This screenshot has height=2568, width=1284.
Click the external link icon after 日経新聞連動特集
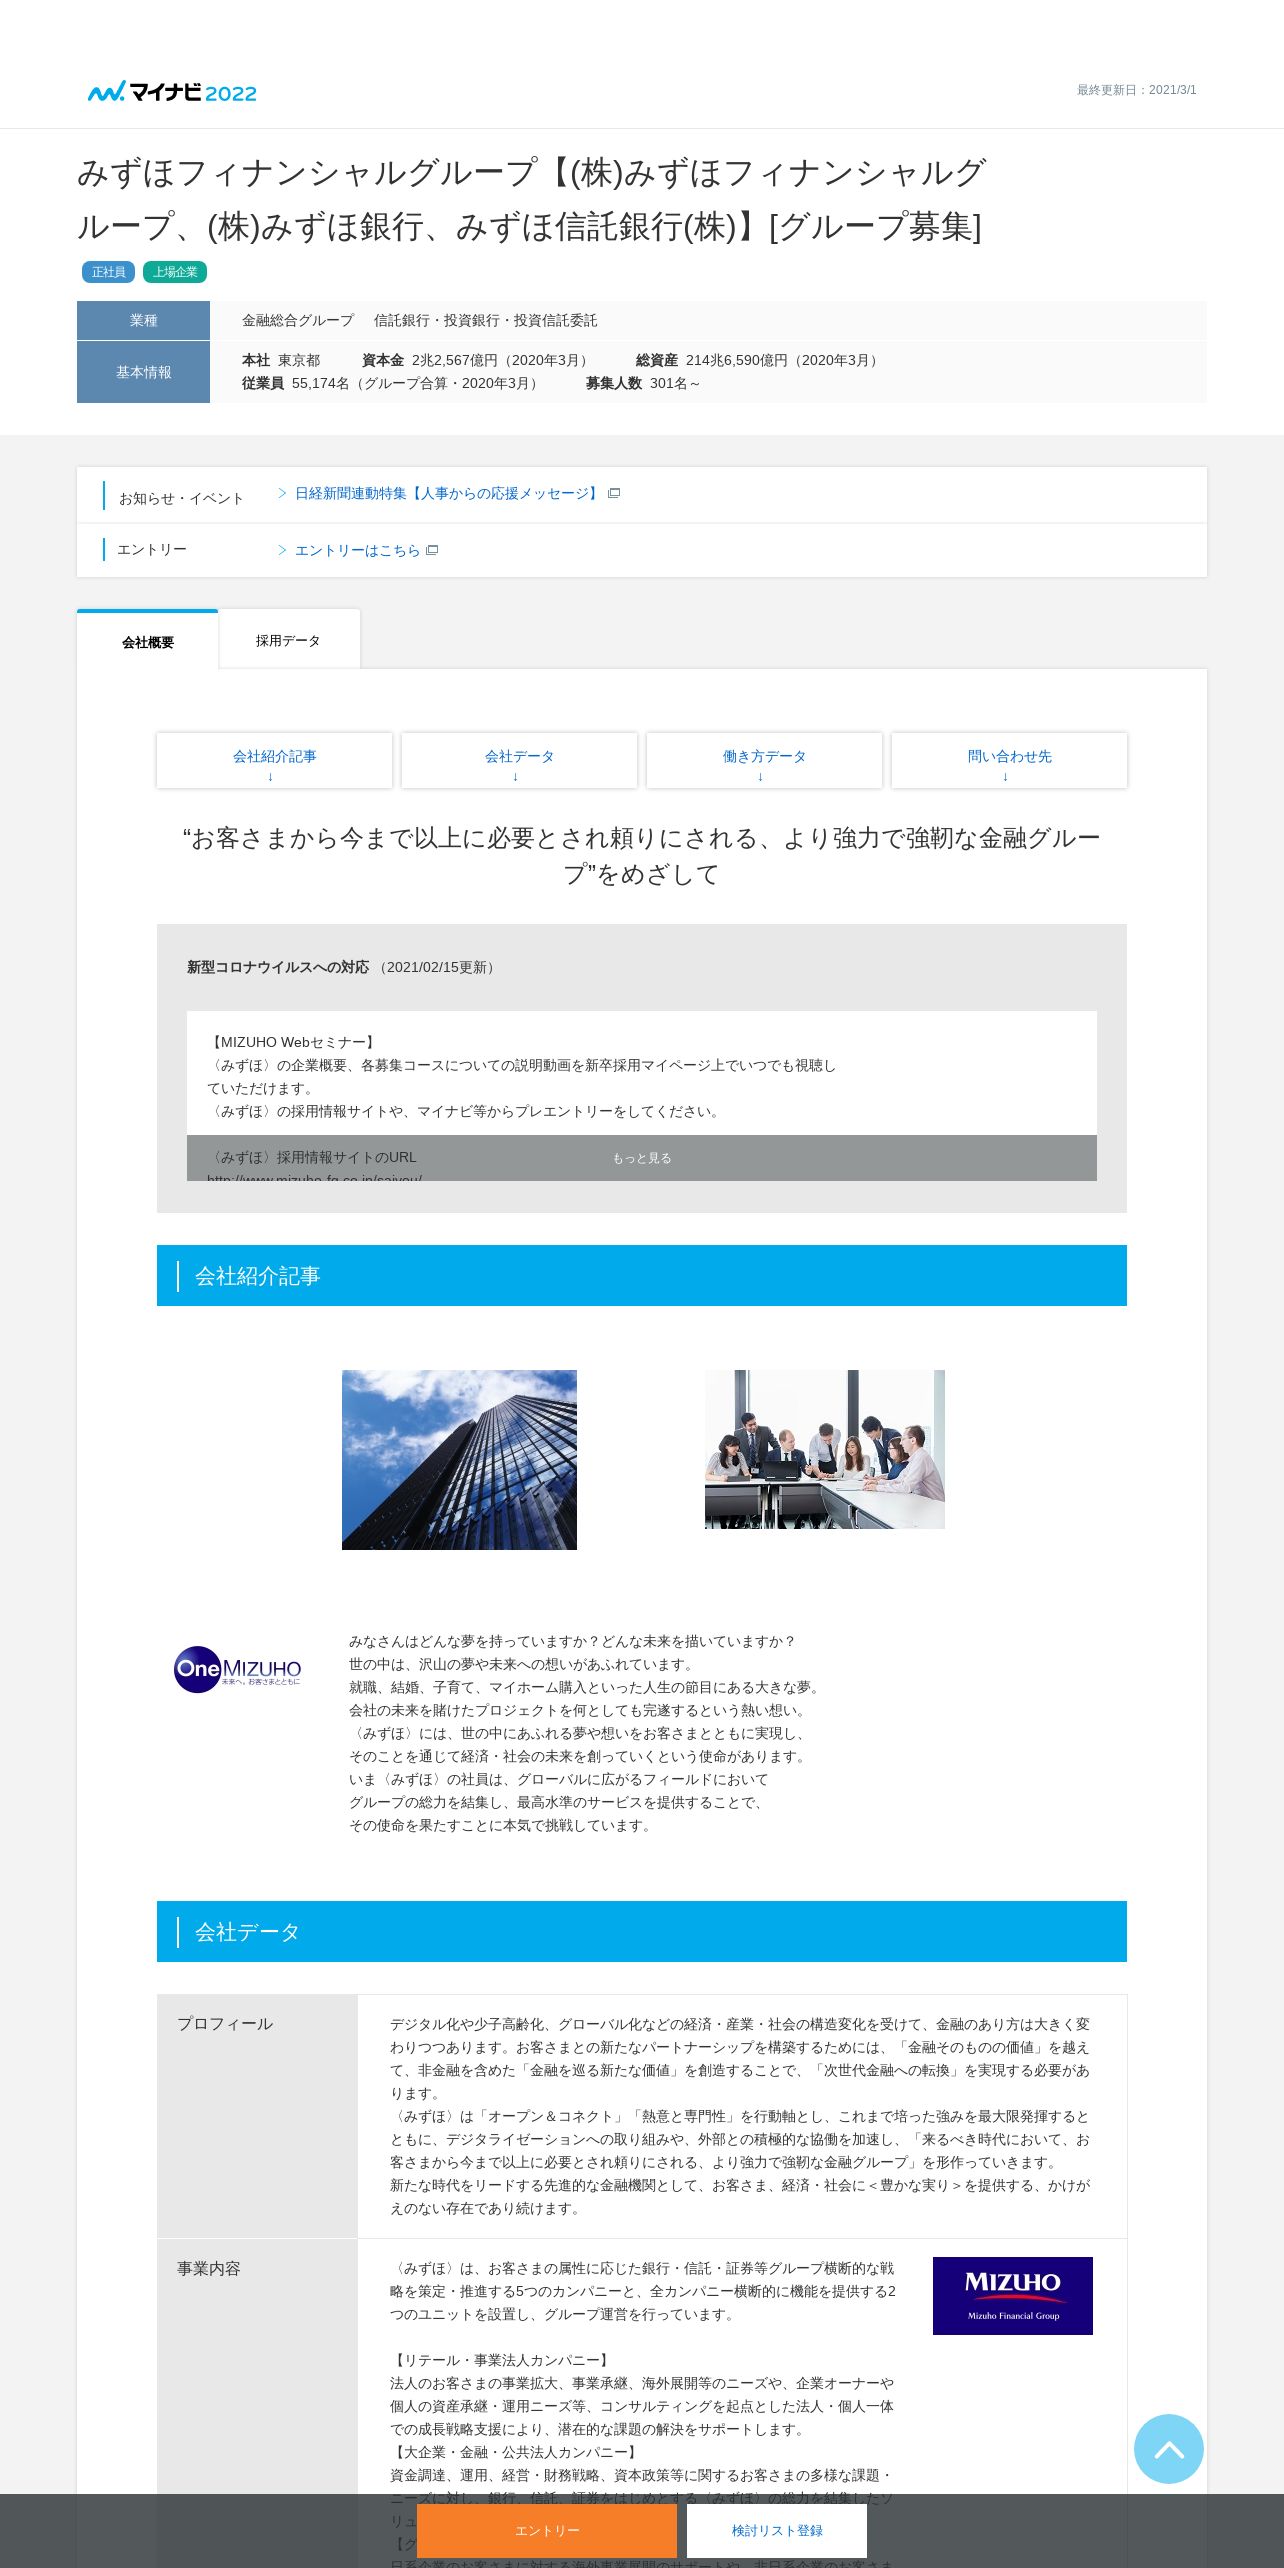pyautogui.click(x=614, y=493)
